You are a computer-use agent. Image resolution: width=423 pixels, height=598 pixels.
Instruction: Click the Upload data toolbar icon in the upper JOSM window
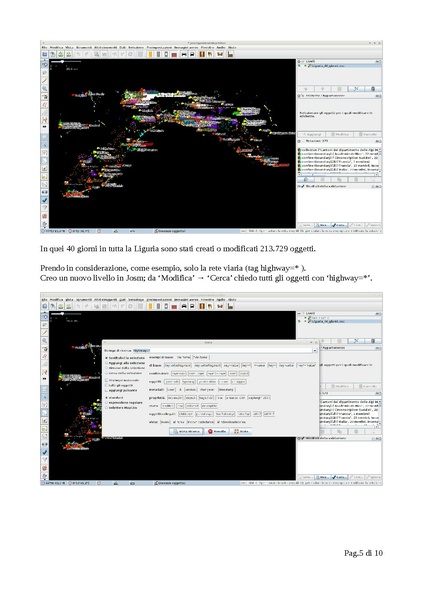[68, 55]
